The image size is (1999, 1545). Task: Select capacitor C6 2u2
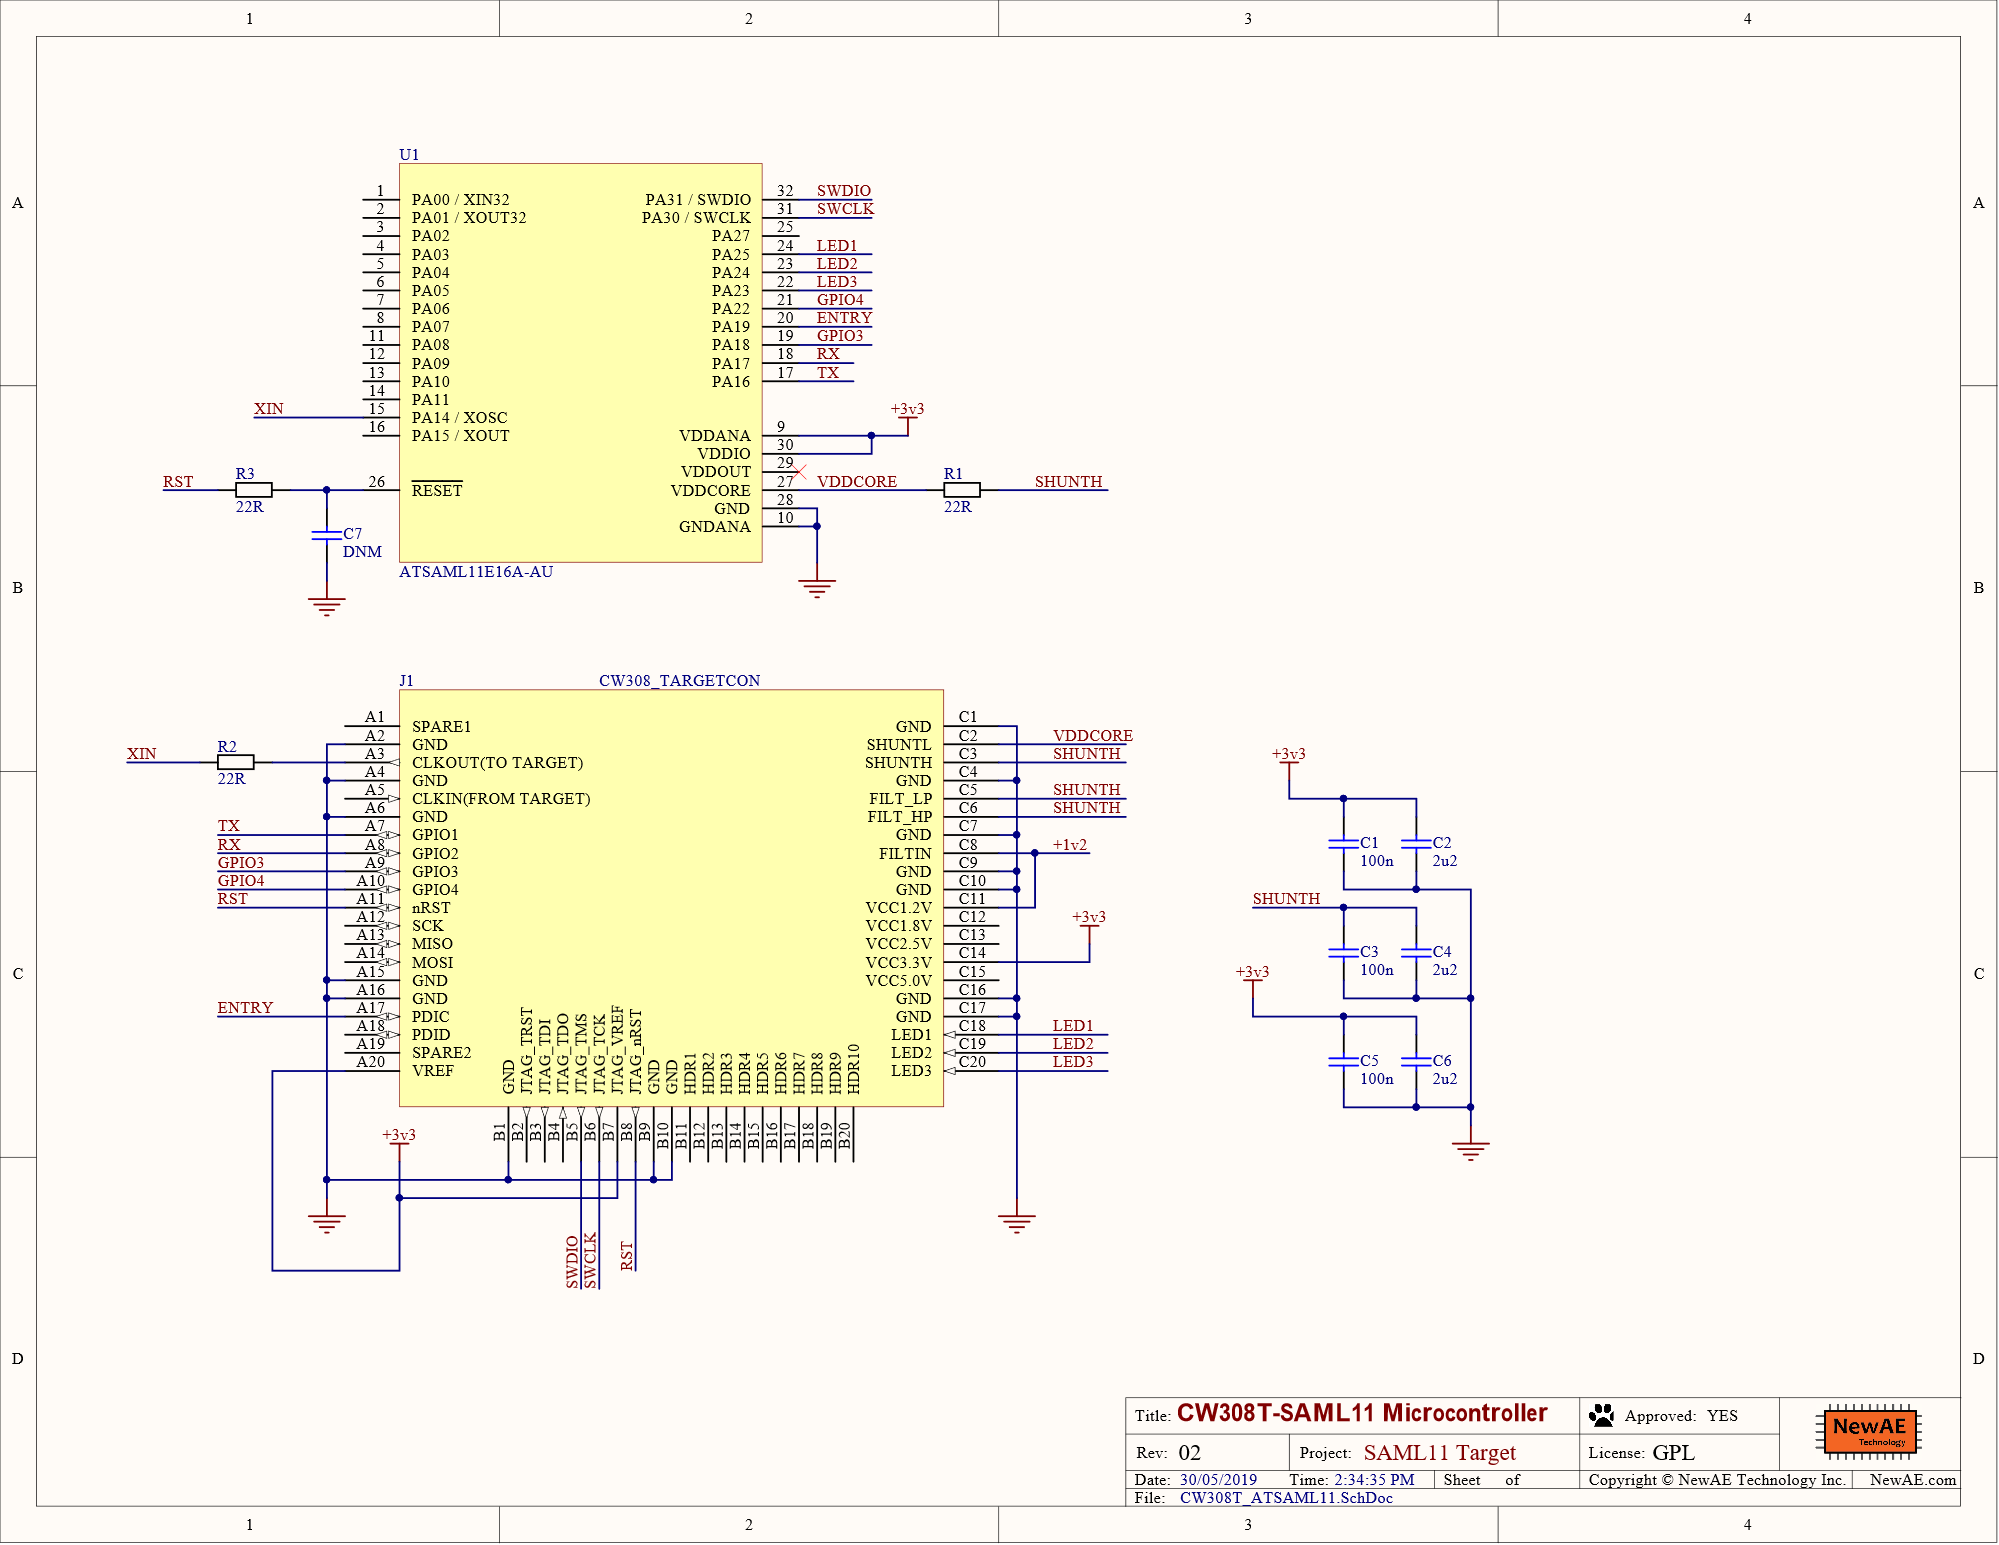coord(1416,1062)
